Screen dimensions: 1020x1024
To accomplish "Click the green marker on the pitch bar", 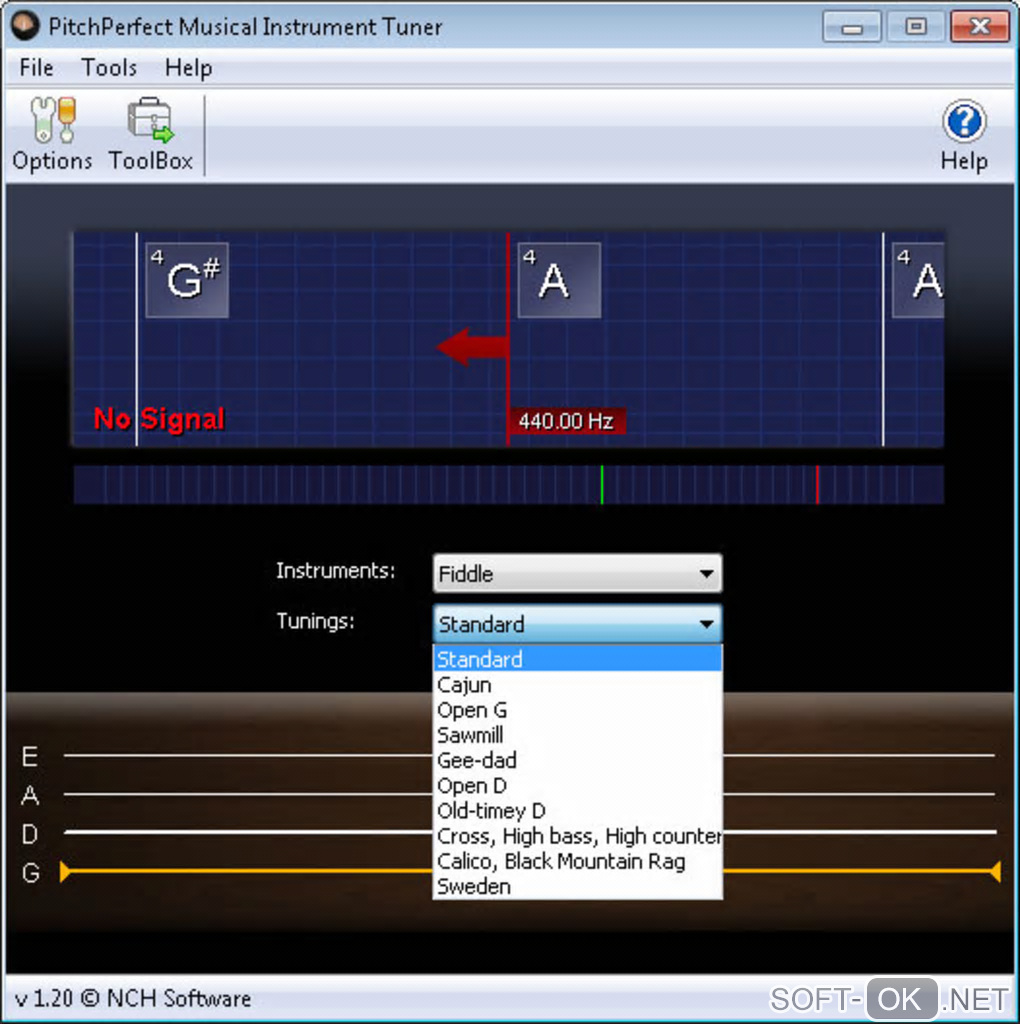I will (x=601, y=485).
